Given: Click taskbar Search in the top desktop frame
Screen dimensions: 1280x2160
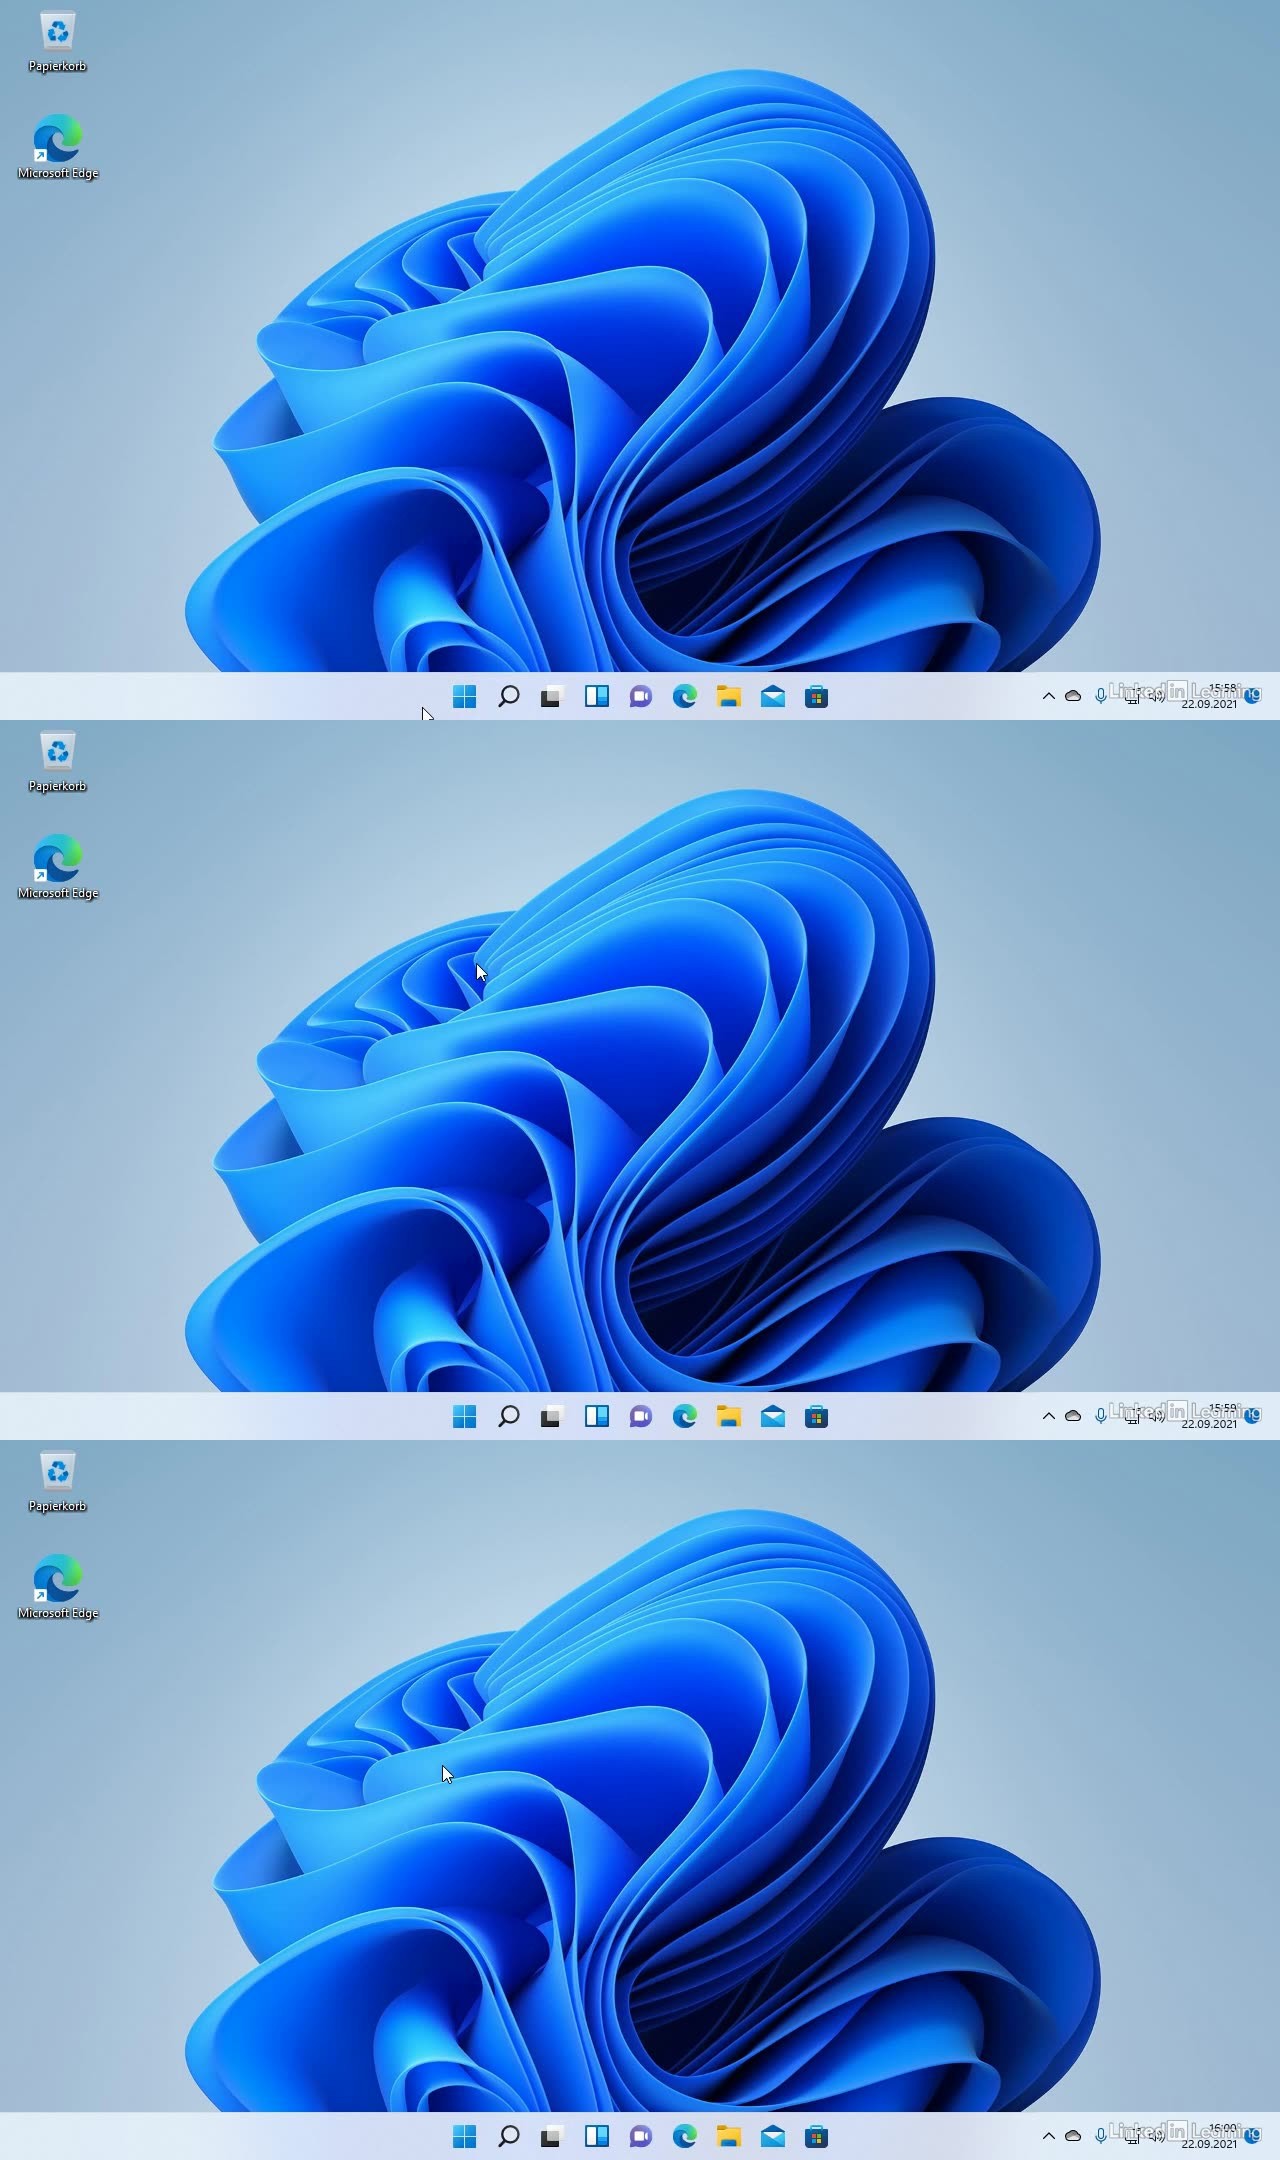Looking at the screenshot, I should pyautogui.click(x=508, y=697).
